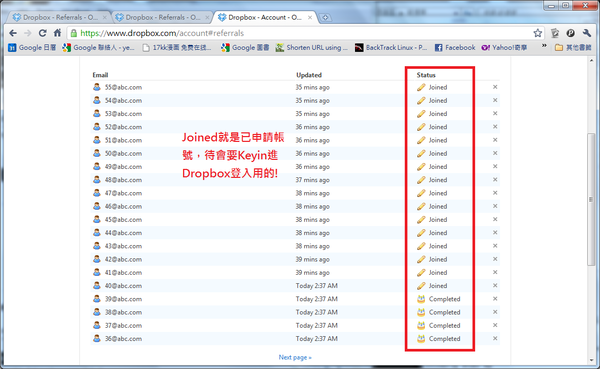Click the page's vertical scrollbar thumb
This screenshot has width=600, height=369.
click(591, 199)
